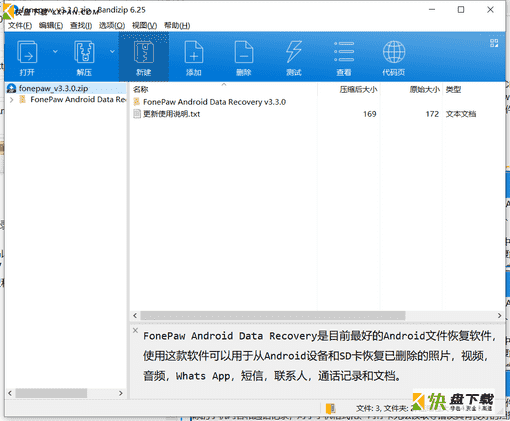The height and width of the screenshot is (421, 510).
Task: Open the 选项(O) menu
Action: tap(112, 25)
